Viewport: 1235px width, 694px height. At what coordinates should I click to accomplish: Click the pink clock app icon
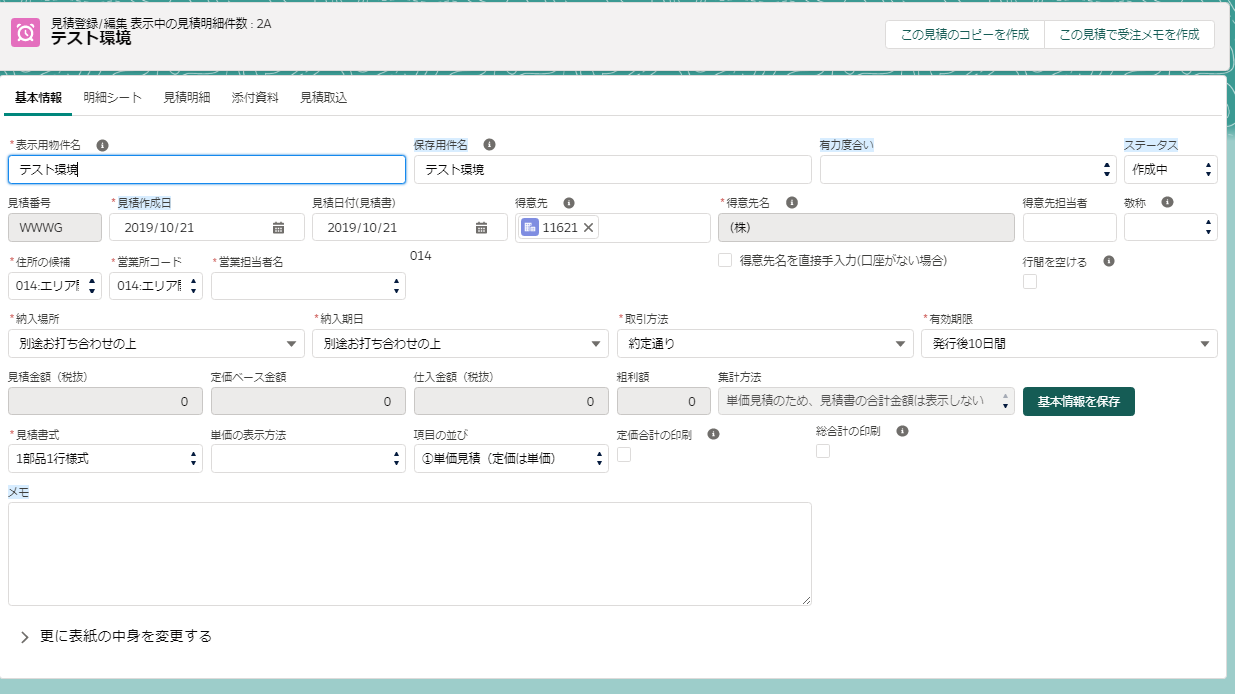pyautogui.click(x=26, y=33)
